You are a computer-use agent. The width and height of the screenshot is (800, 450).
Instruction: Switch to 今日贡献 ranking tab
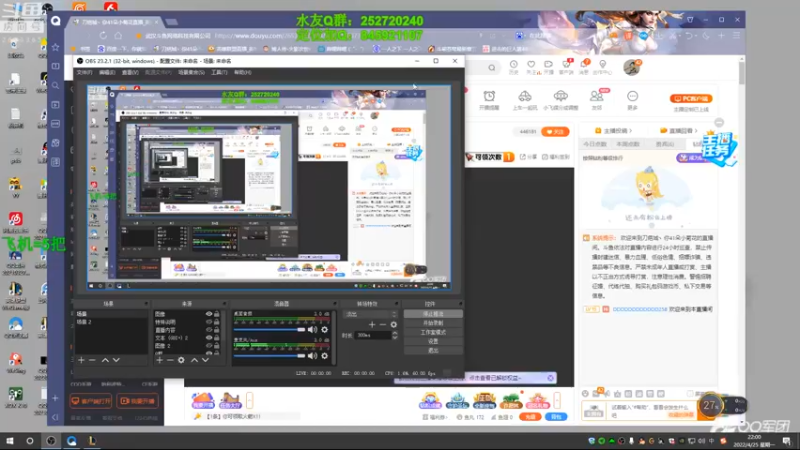click(x=595, y=144)
